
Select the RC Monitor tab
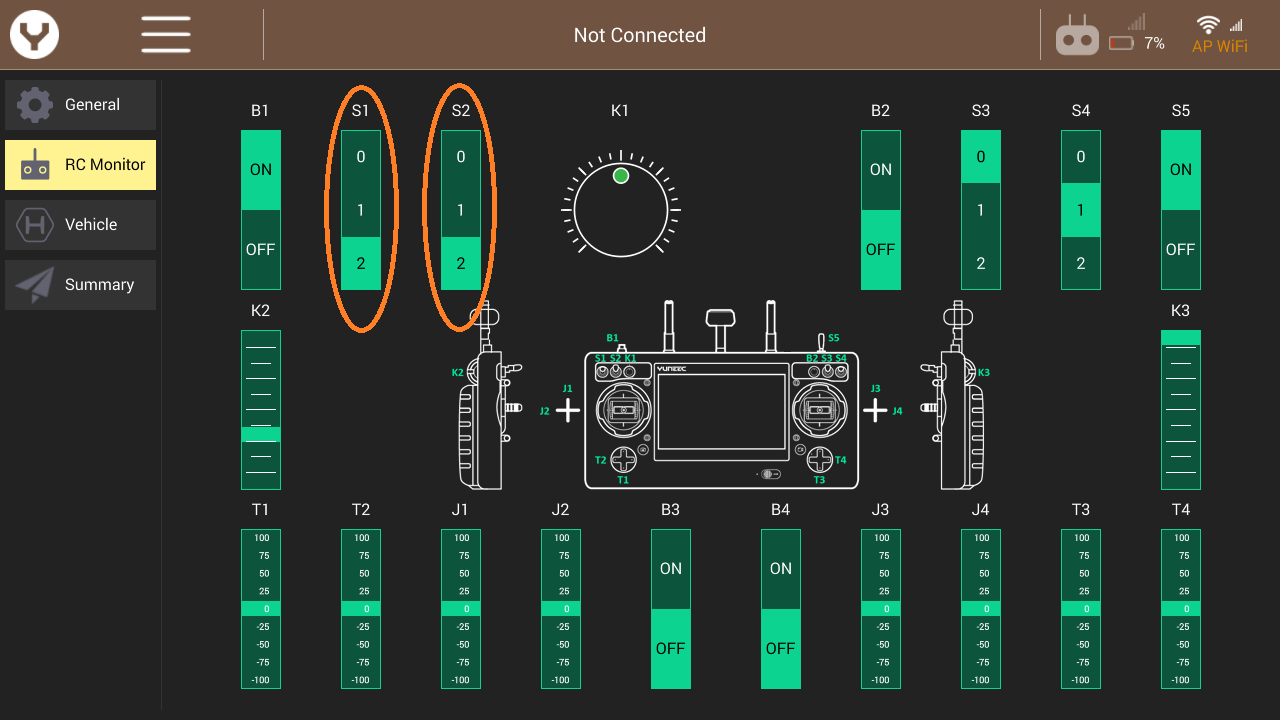tap(81, 165)
